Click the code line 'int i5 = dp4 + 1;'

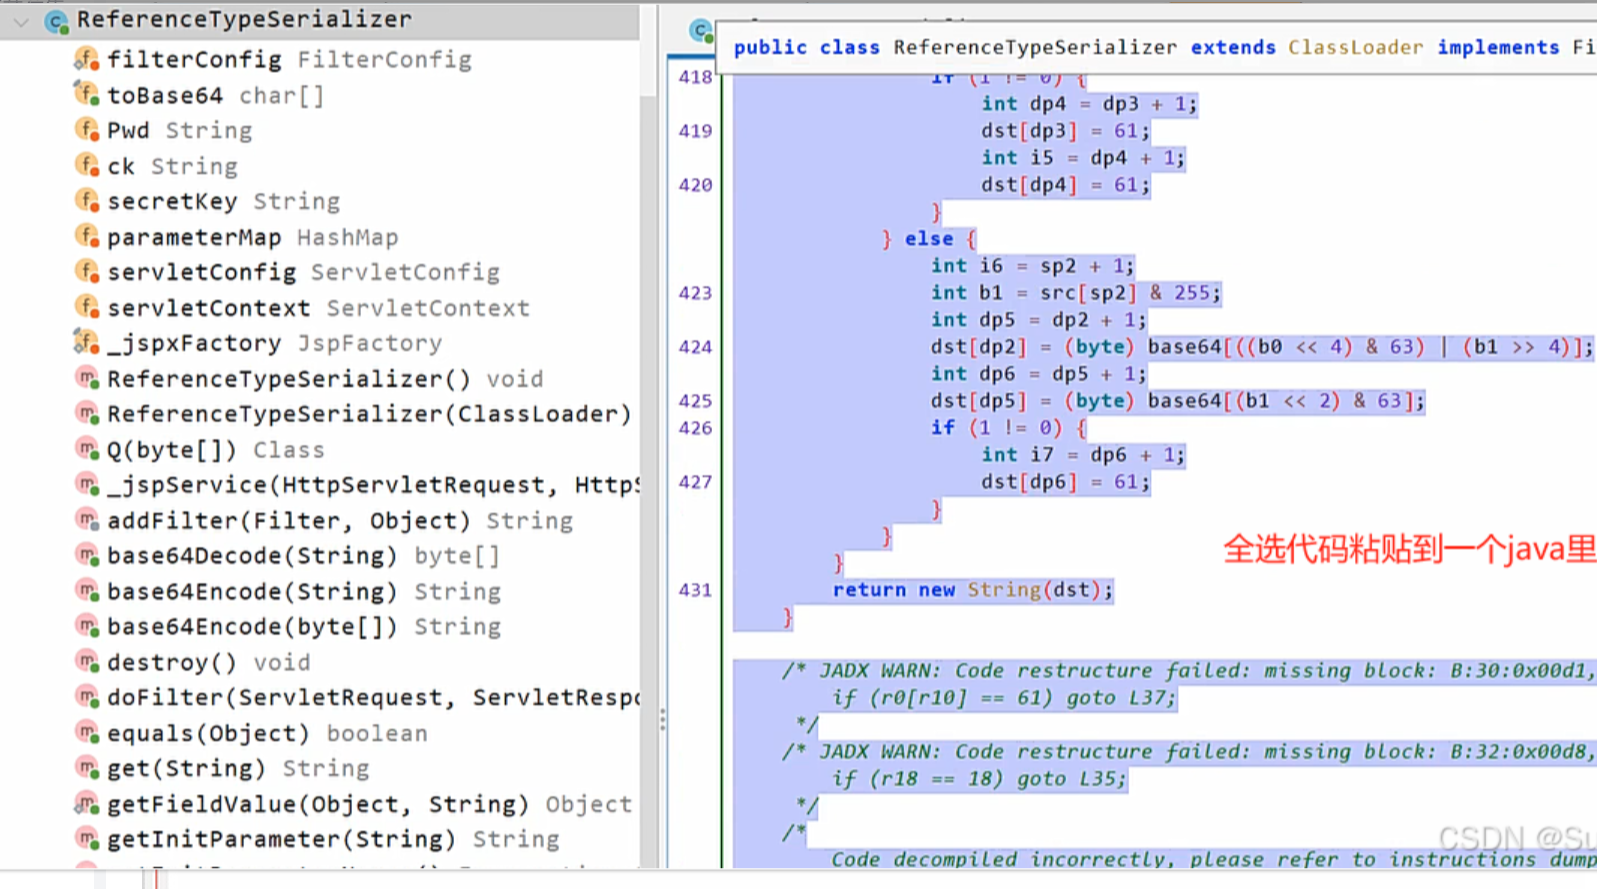pyautogui.click(x=1082, y=158)
